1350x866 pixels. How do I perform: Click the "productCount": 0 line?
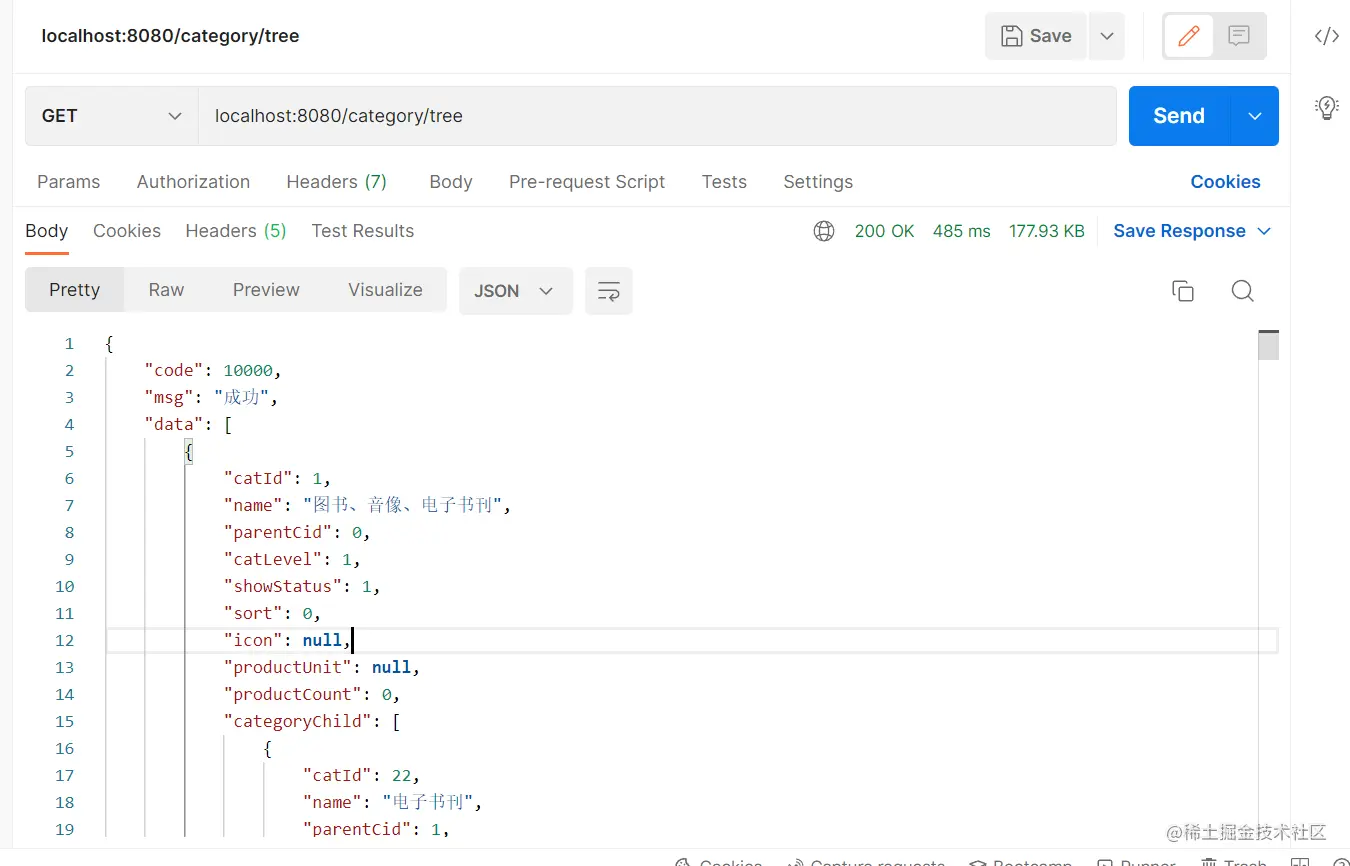point(312,695)
